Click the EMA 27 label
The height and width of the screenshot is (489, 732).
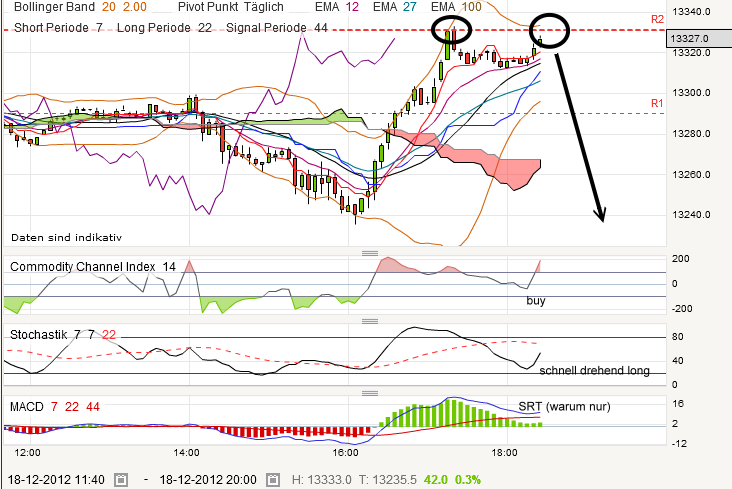394,7
